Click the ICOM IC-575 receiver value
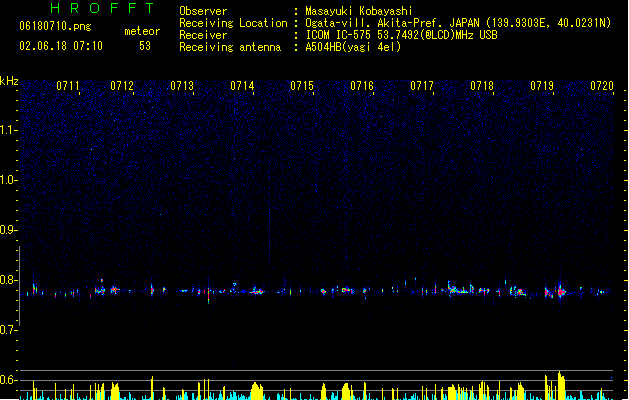 click(x=401, y=35)
